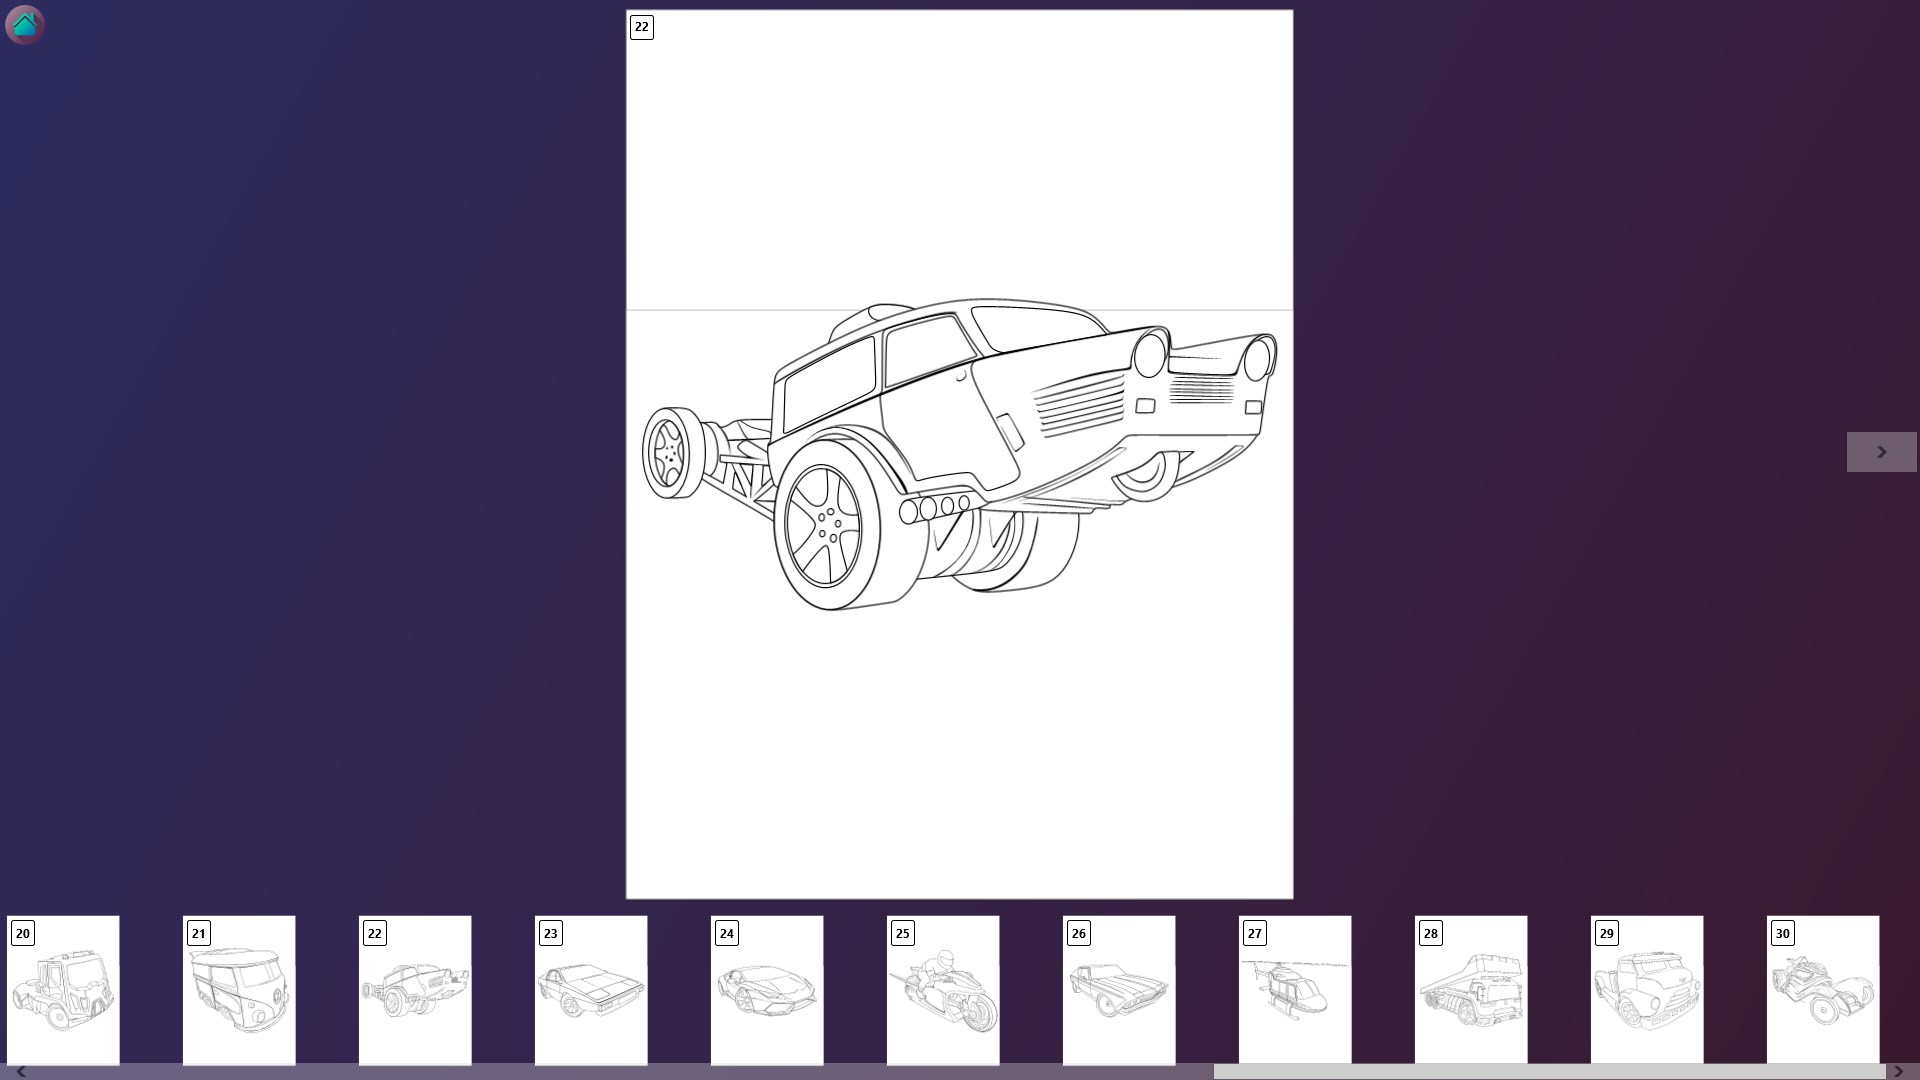
Task: Select thumbnail 20 fire truck drawing
Action: coord(63,990)
